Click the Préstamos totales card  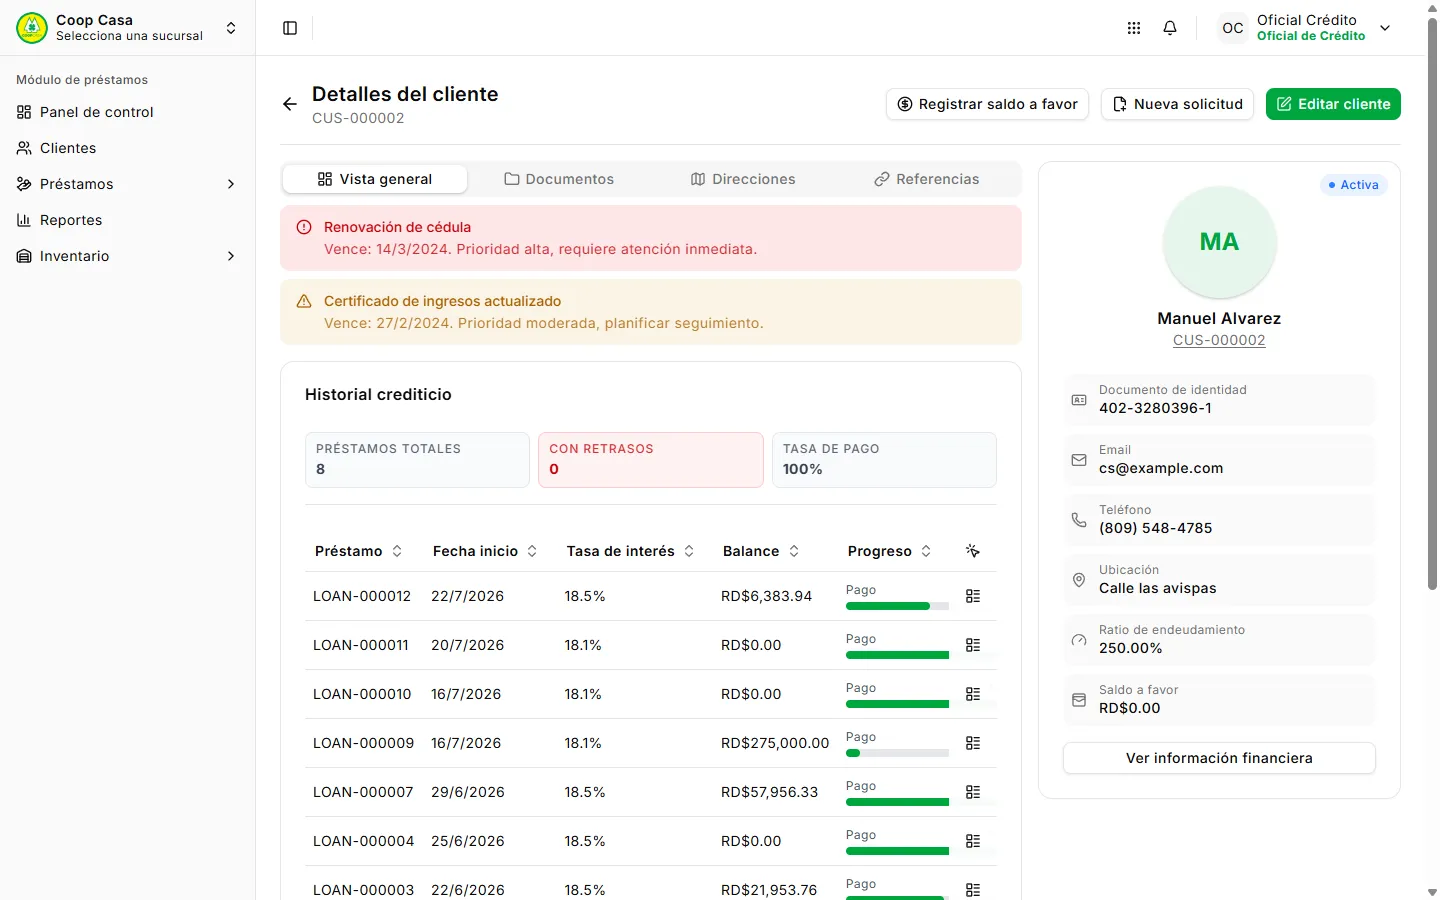point(417,460)
